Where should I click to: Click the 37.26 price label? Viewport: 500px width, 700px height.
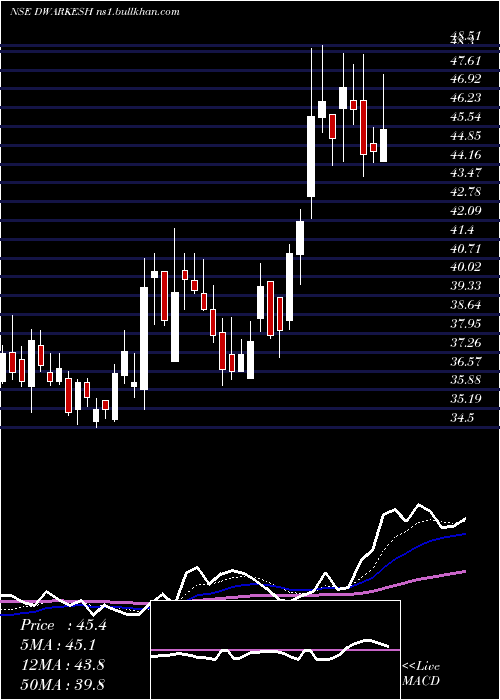tap(466, 342)
